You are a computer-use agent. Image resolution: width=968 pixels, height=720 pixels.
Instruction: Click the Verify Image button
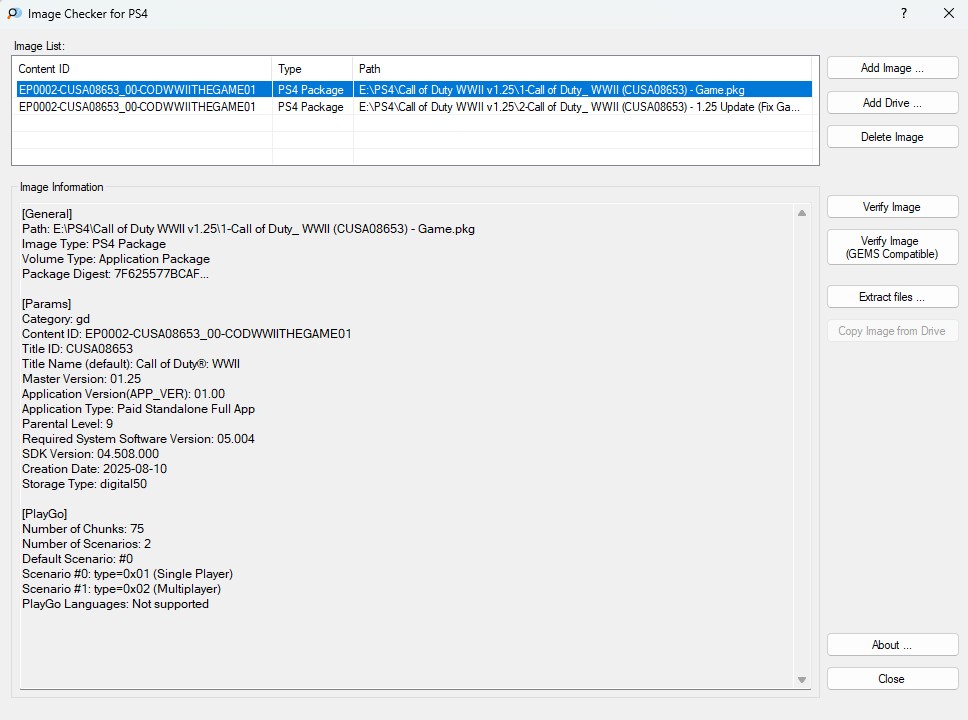tap(892, 207)
